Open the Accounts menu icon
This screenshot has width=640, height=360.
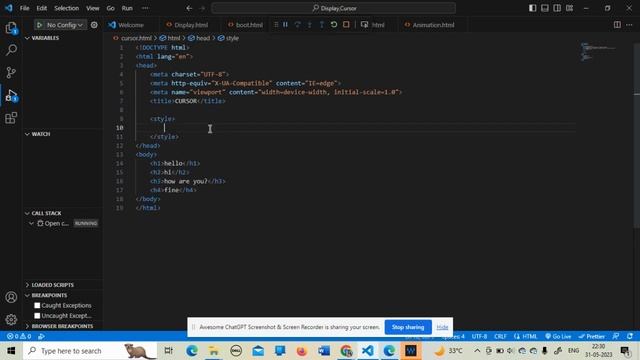click(11, 297)
